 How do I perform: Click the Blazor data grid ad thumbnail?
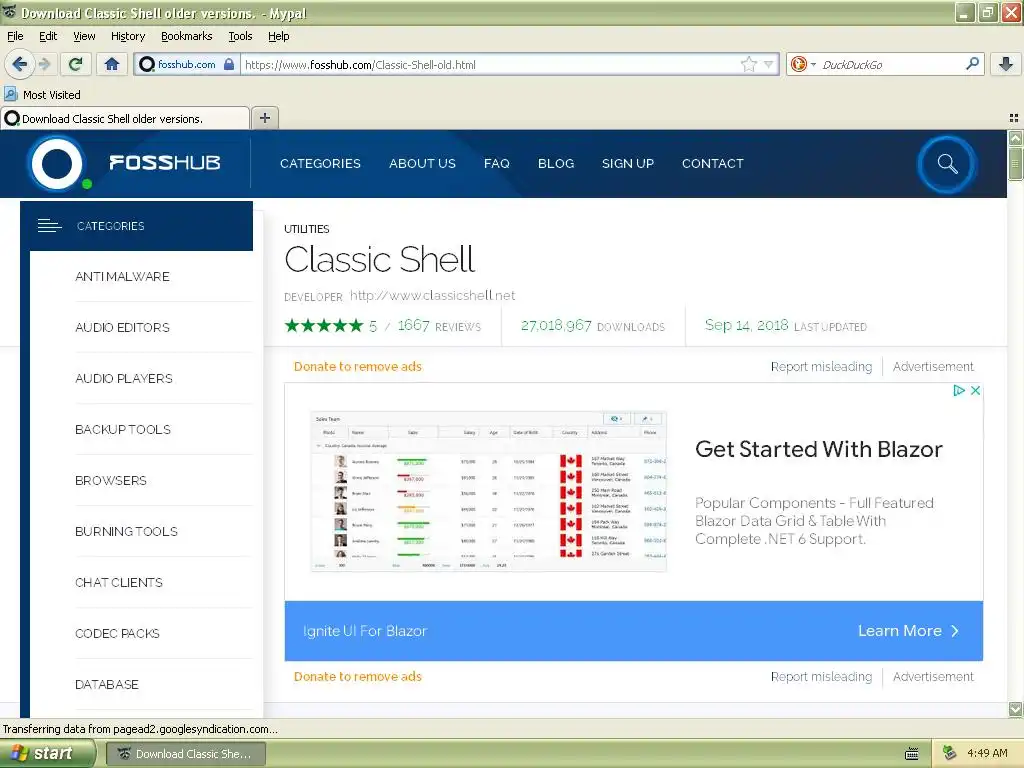488,491
